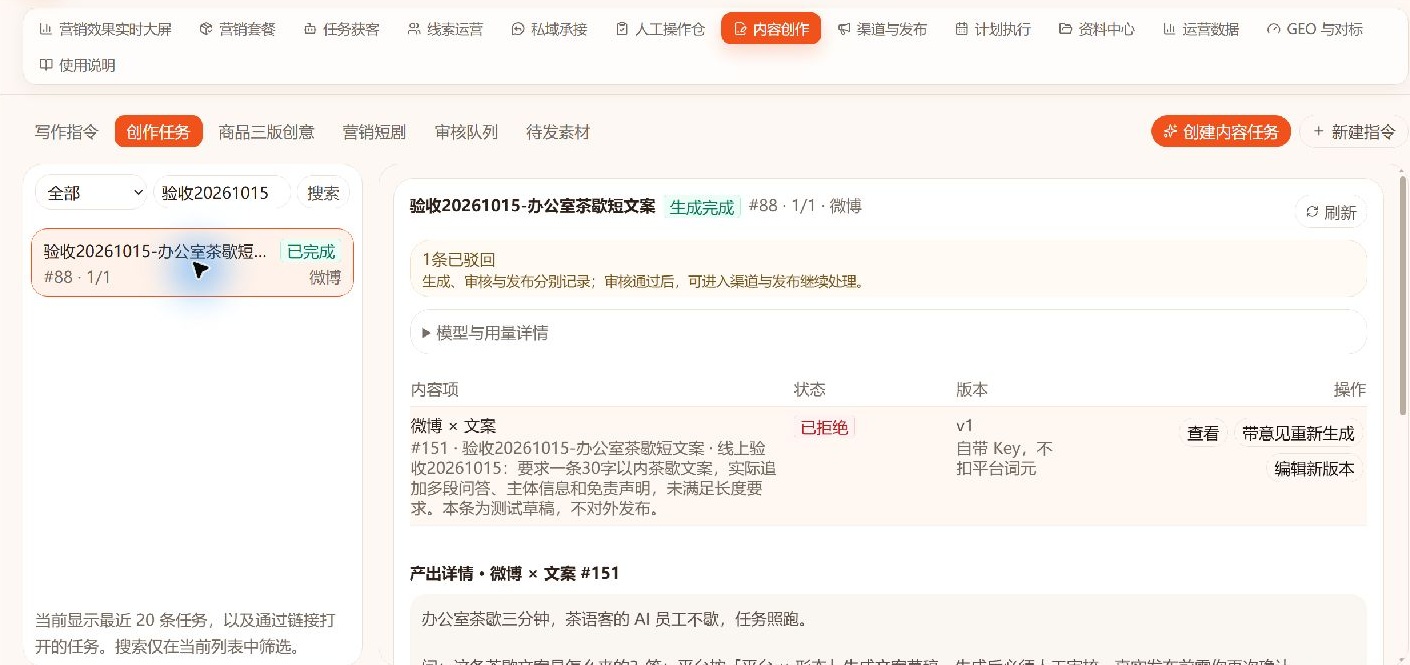
Task: Click the 已拒绝 status tag
Action: click(x=824, y=427)
